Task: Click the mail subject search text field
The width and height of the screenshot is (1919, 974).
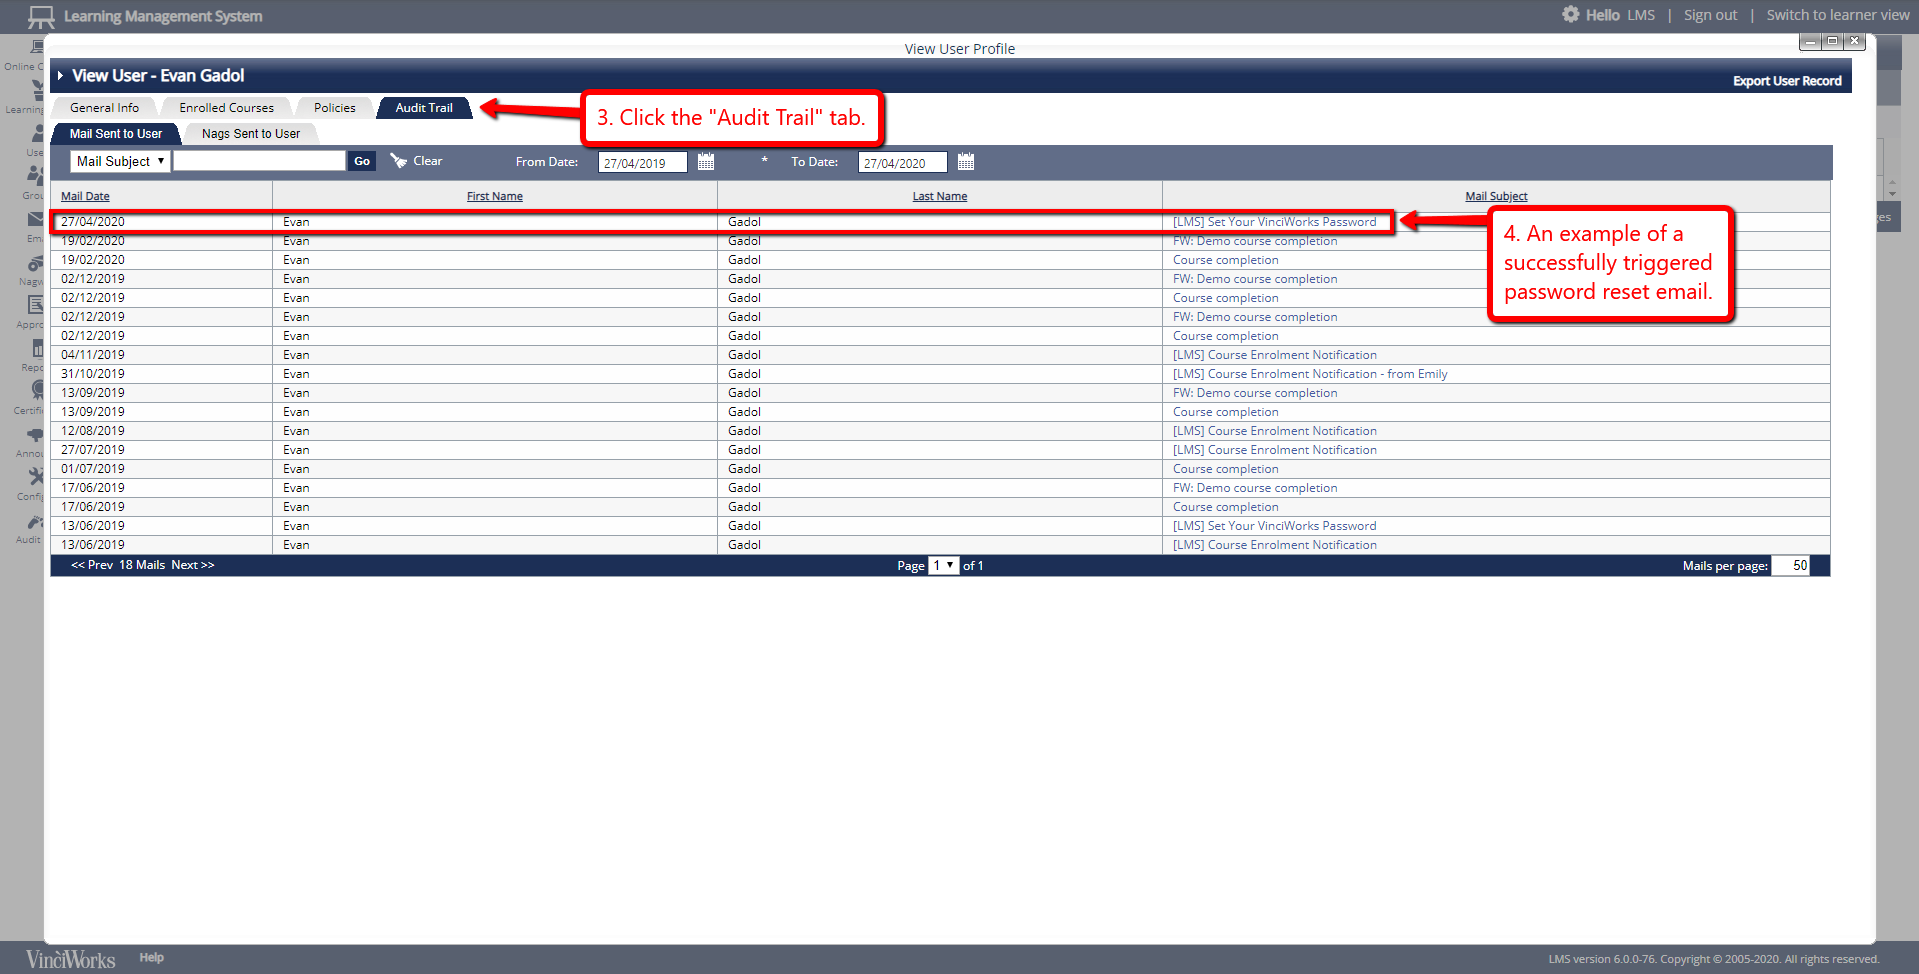Action: 259,161
